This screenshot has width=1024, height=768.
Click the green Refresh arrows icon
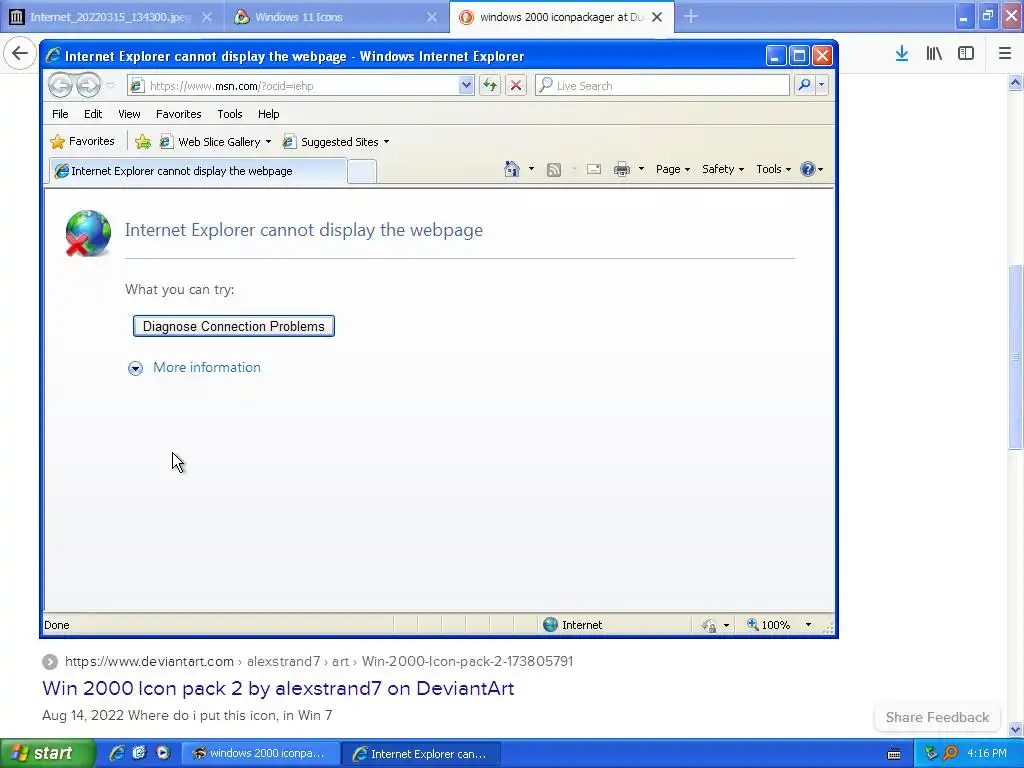pyautogui.click(x=489, y=86)
